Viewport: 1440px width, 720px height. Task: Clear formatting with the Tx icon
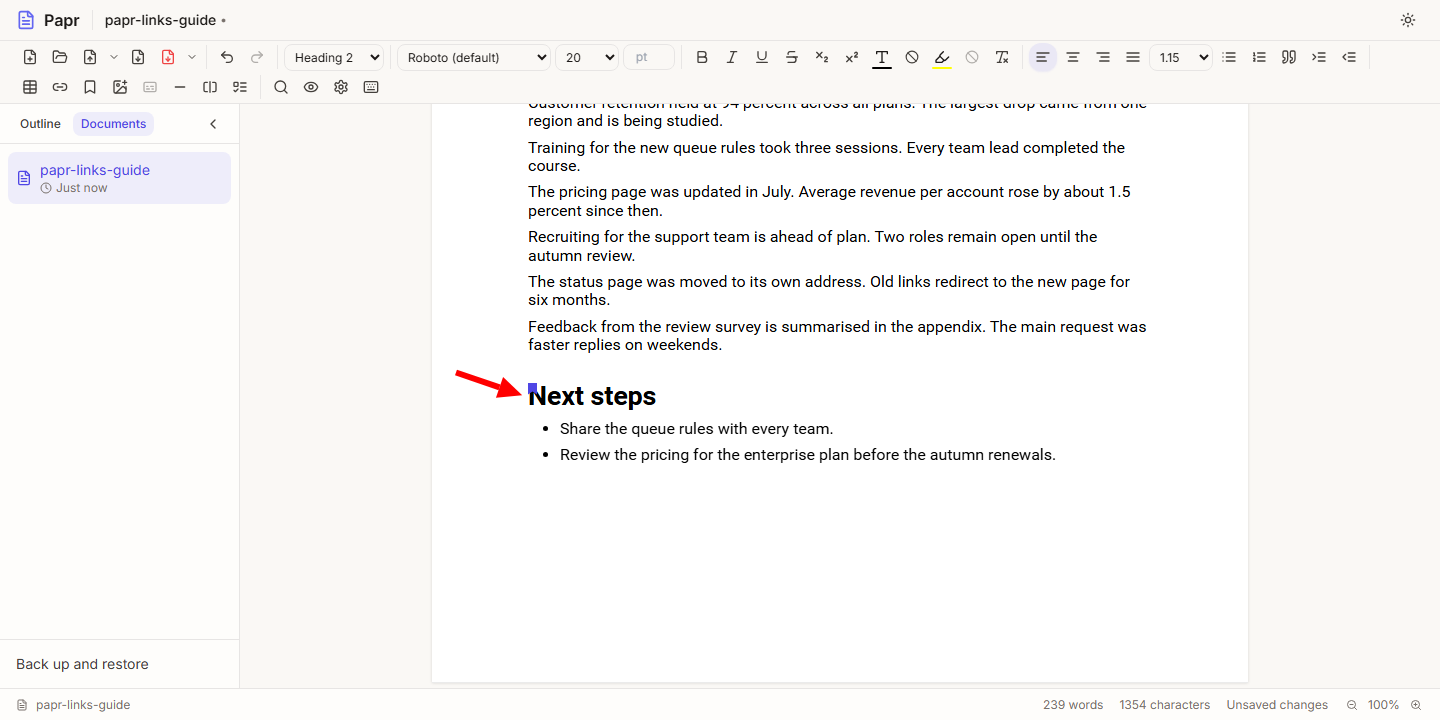pos(1002,57)
